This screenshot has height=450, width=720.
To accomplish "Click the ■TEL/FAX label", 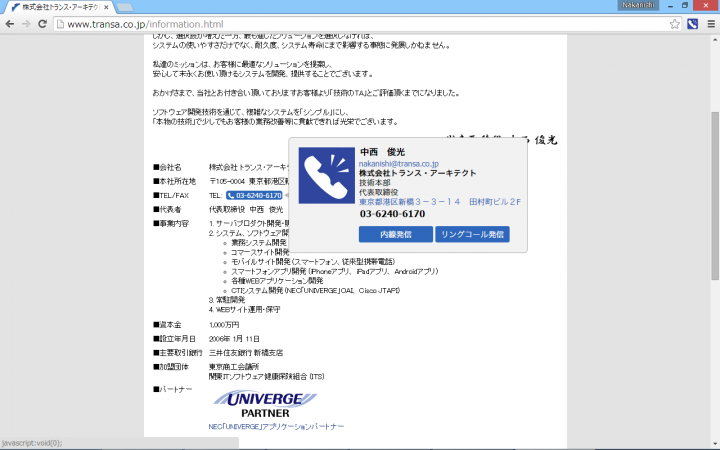I will tap(171, 195).
